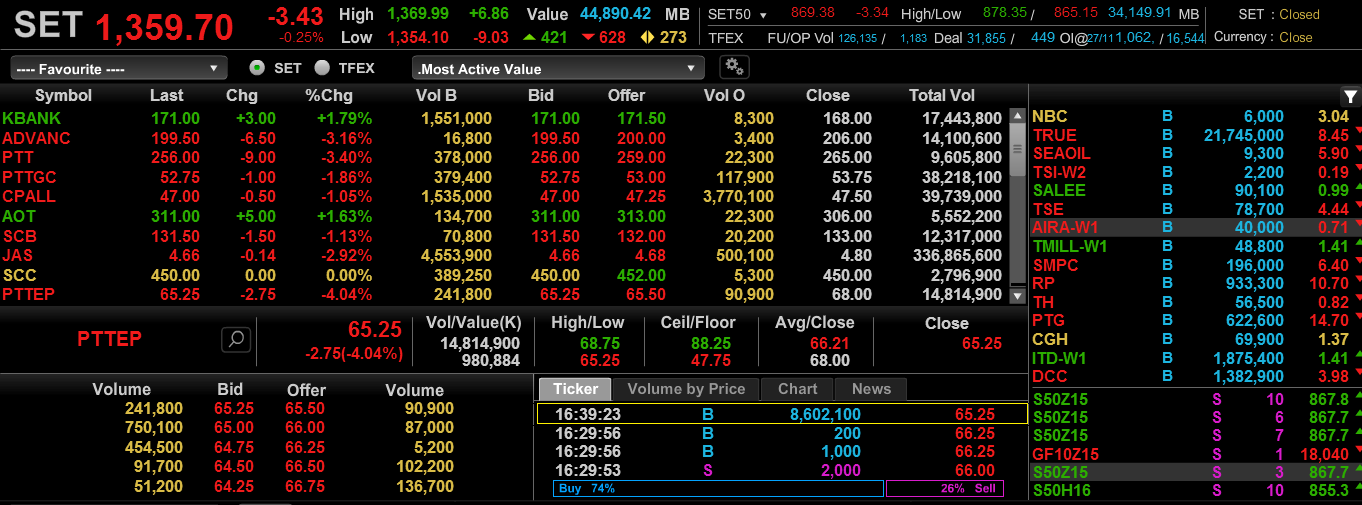This screenshot has width=1362, height=505.
Task: Click the SEAOIL ticker entry
Action: pos(1061,153)
